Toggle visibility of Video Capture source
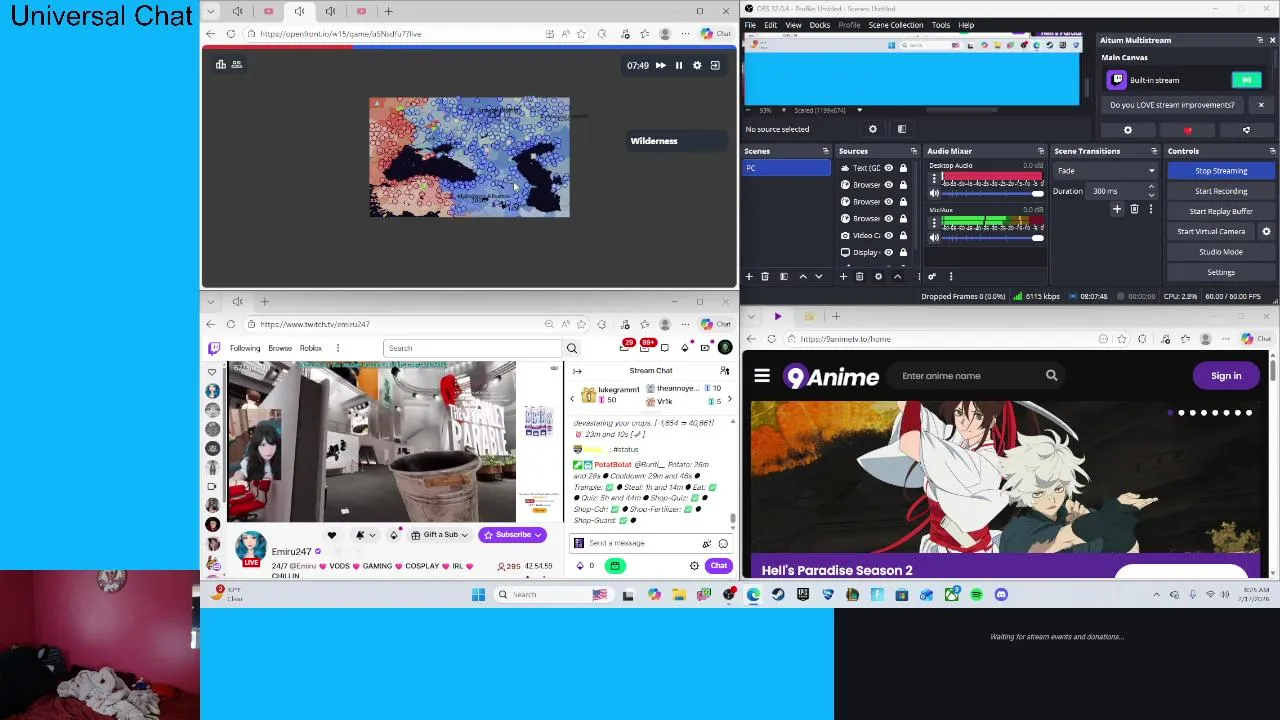The width and height of the screenshot is (1280, 720). 888,235
